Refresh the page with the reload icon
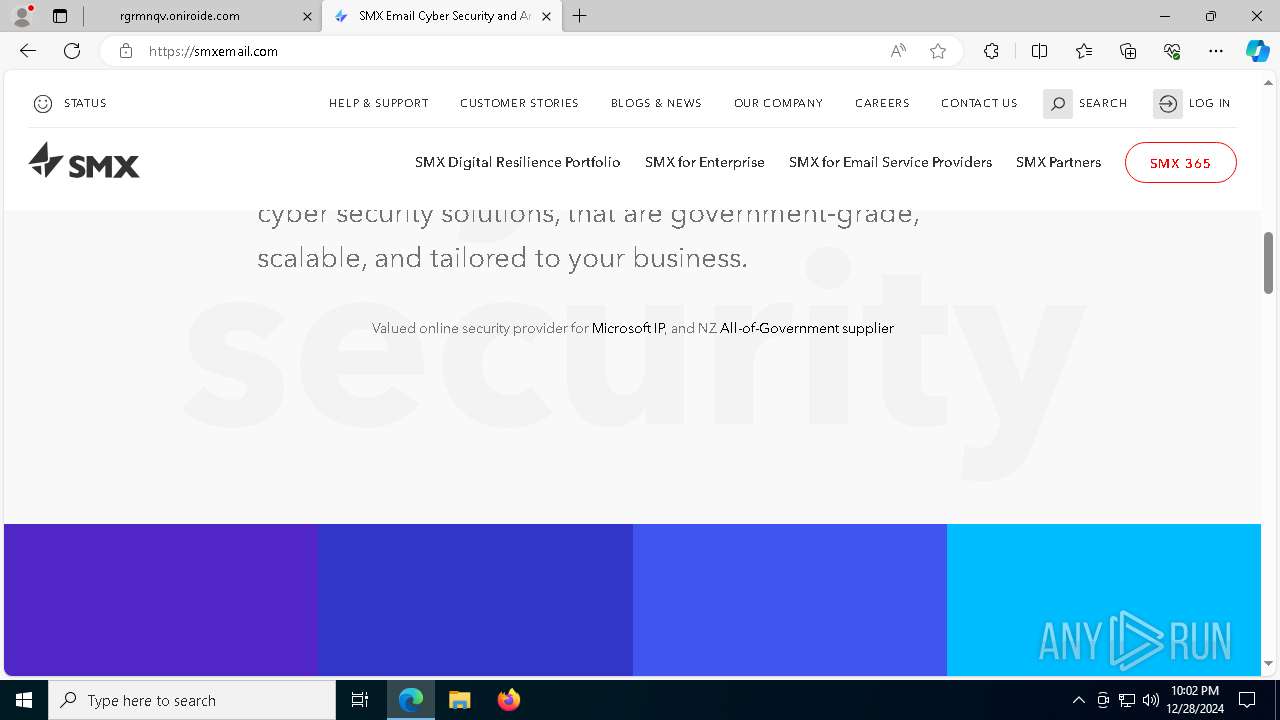 click(72, 51)
